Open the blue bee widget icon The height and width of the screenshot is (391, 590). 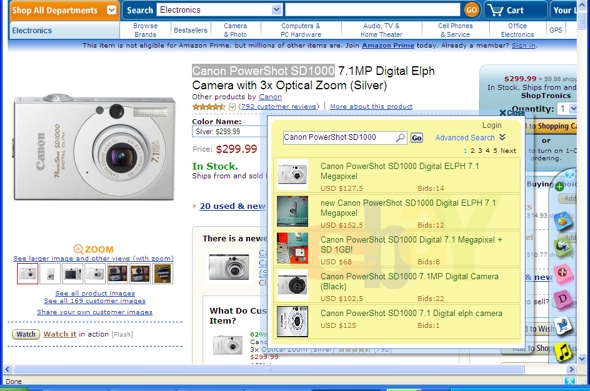563,221
